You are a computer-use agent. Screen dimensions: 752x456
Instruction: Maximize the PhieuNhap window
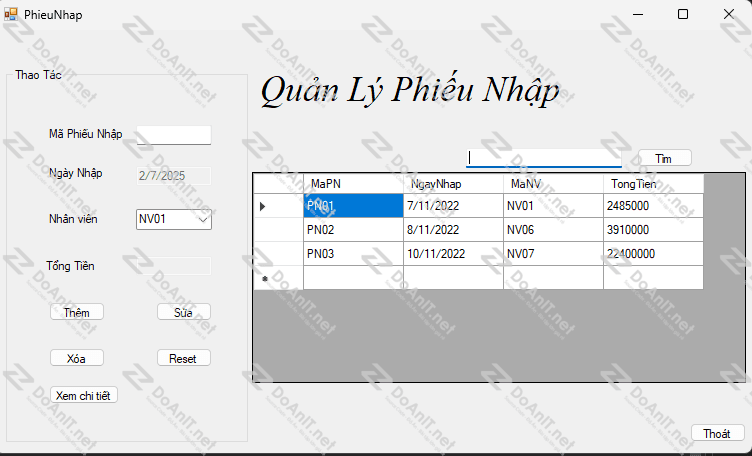point(683,14)
